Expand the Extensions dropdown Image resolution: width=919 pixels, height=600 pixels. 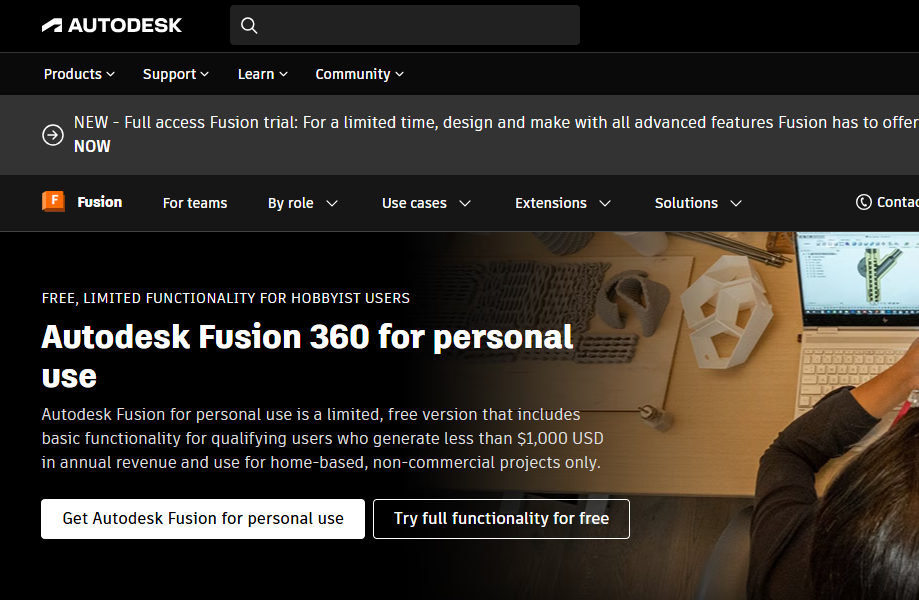(563, 203)
